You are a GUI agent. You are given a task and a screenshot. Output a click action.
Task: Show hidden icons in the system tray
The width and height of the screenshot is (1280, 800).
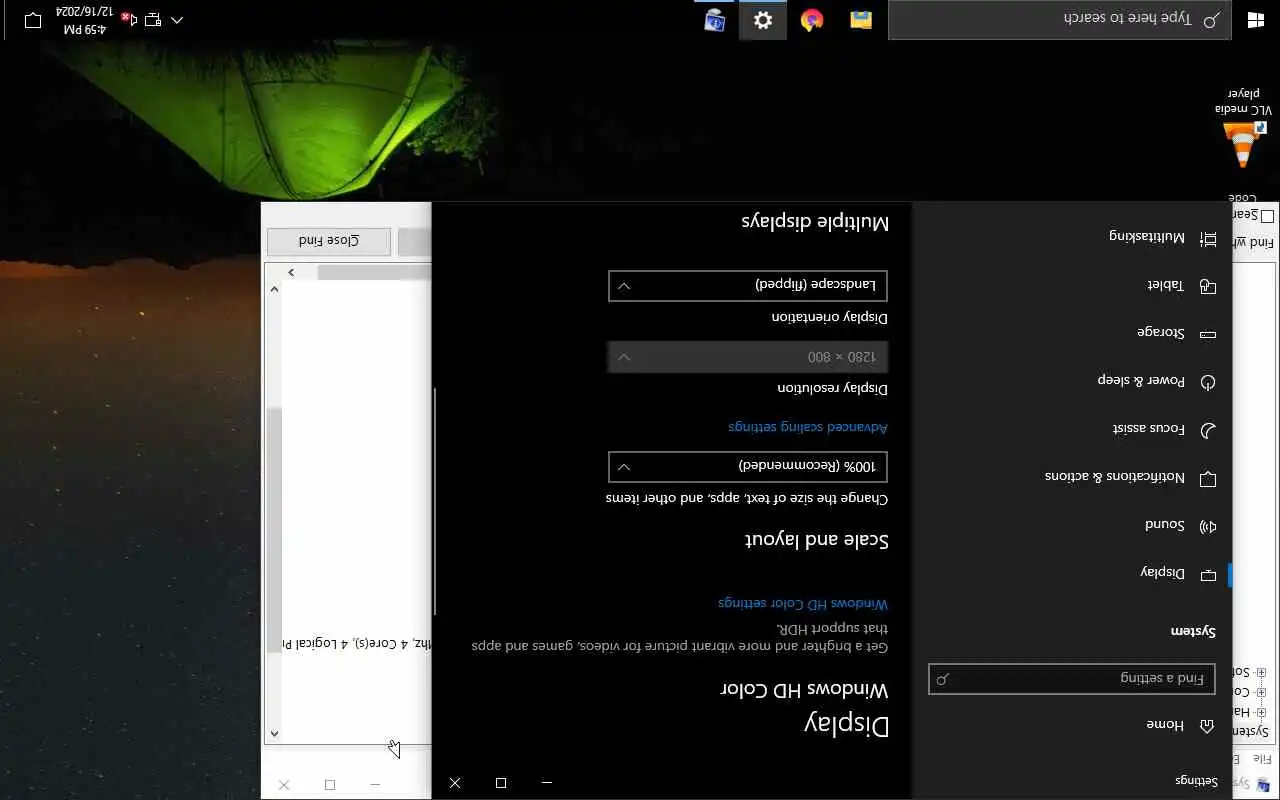tap(177, 19)
